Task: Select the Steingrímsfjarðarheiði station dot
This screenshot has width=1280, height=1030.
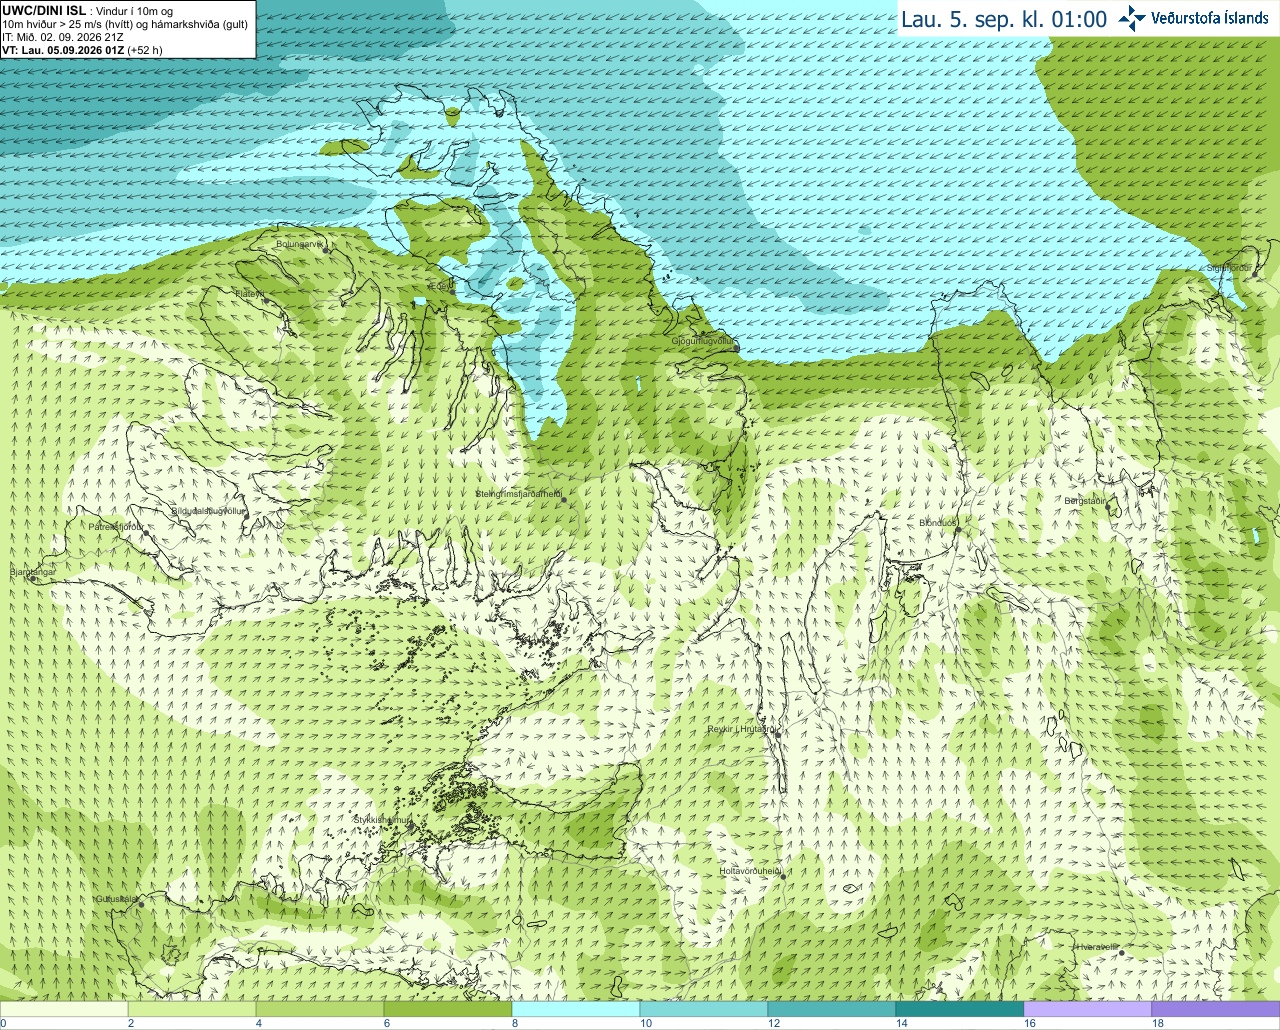Action: pyautogui.click(x=563, y=499)
